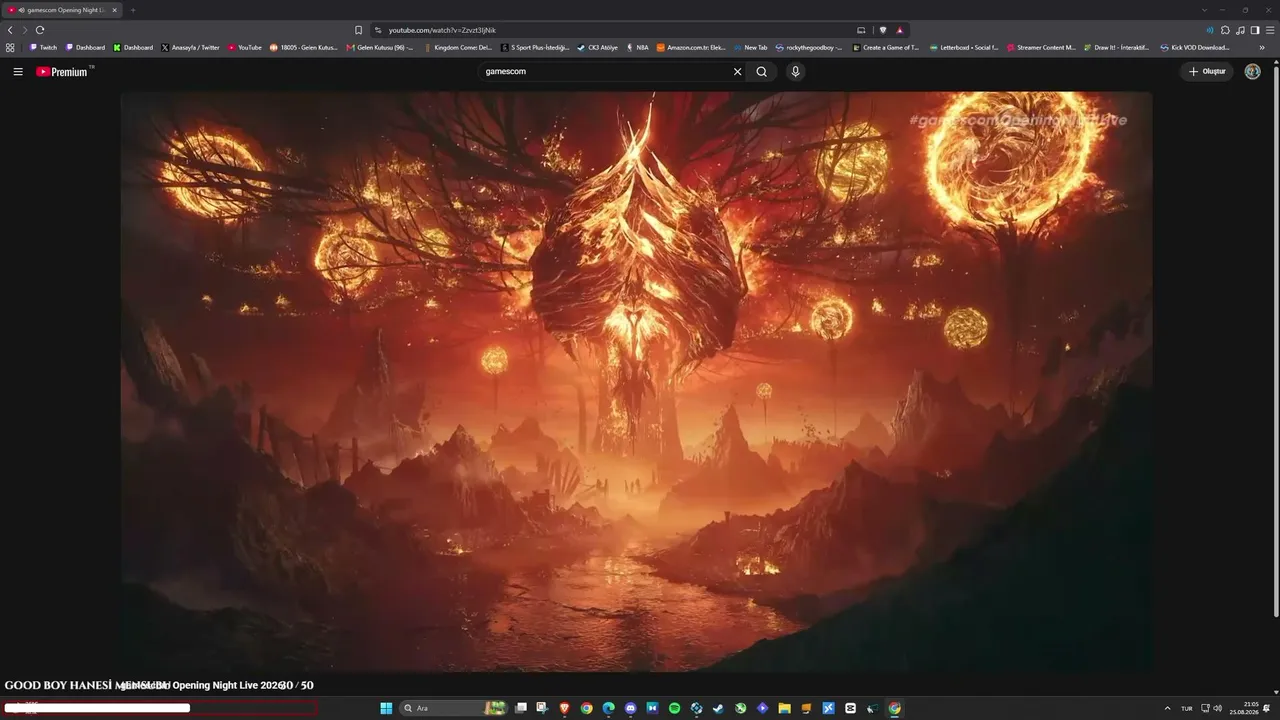1280x720 pixels.
Task: Click the gamescom video player
Action: (637, 381)
